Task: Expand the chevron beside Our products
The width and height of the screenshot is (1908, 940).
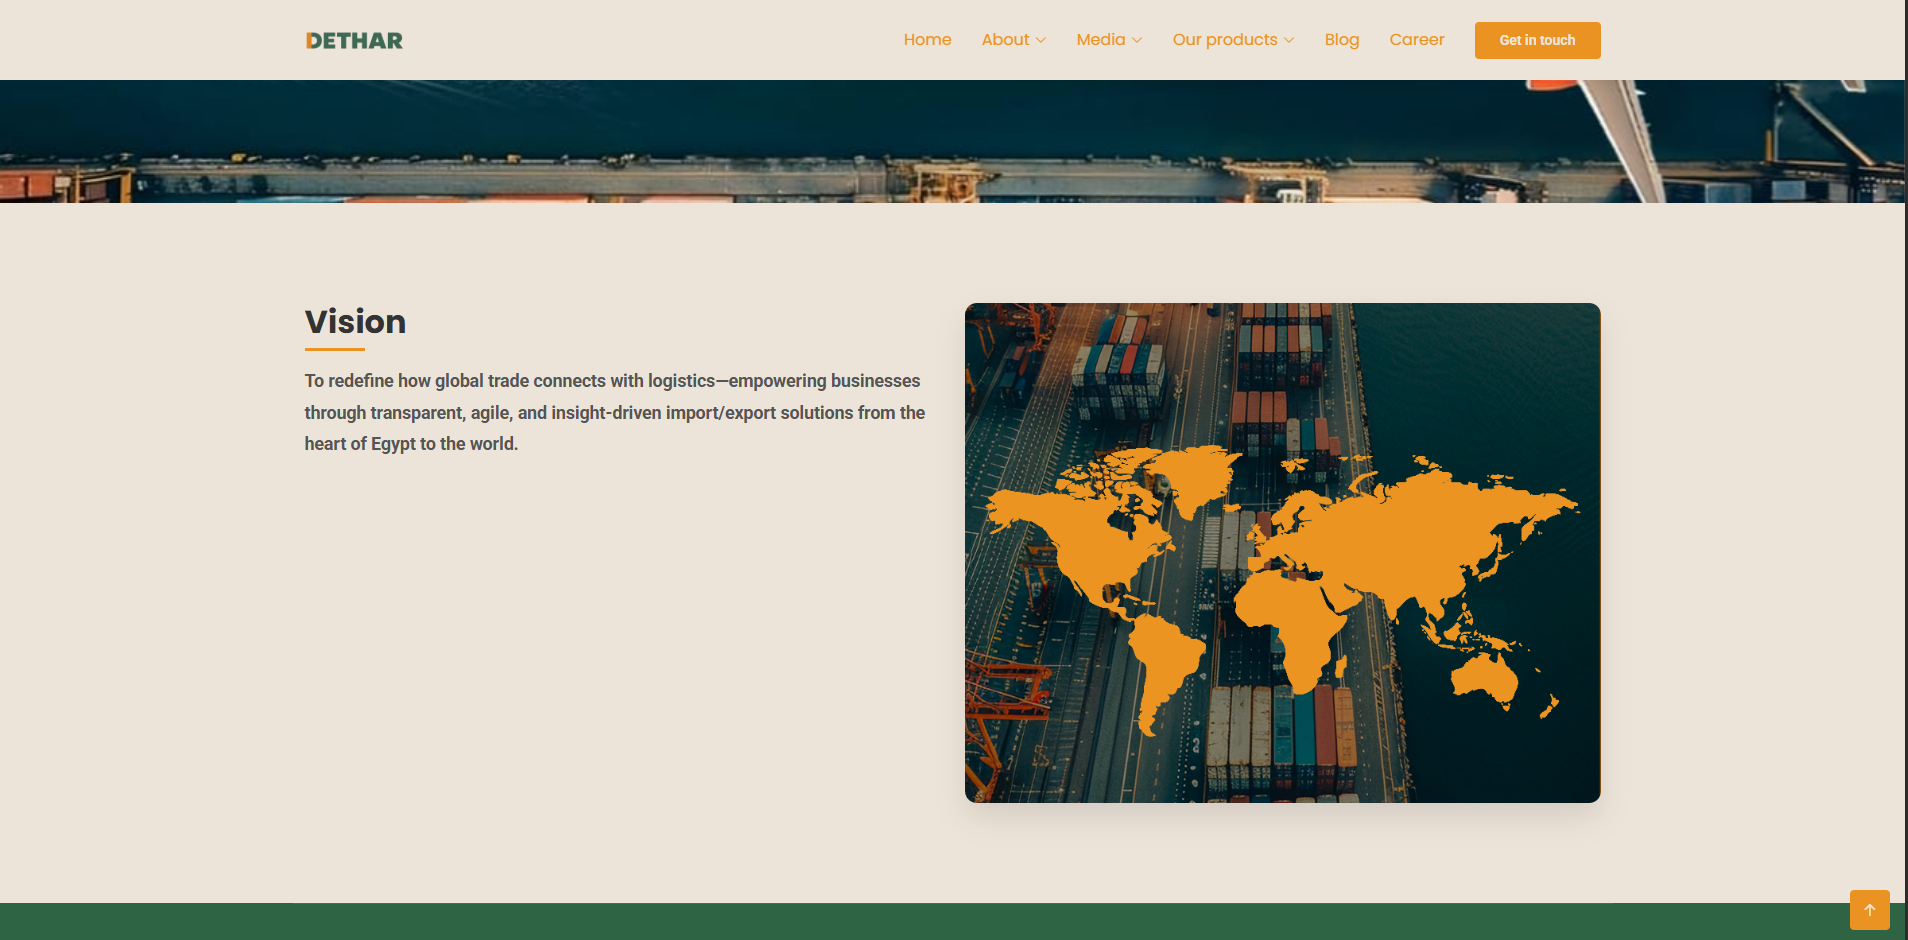Action: click(x=1289, y=41)
